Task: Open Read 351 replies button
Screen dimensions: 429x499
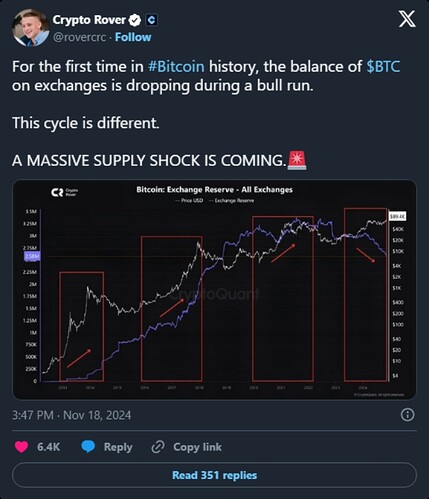Action: 214,475
